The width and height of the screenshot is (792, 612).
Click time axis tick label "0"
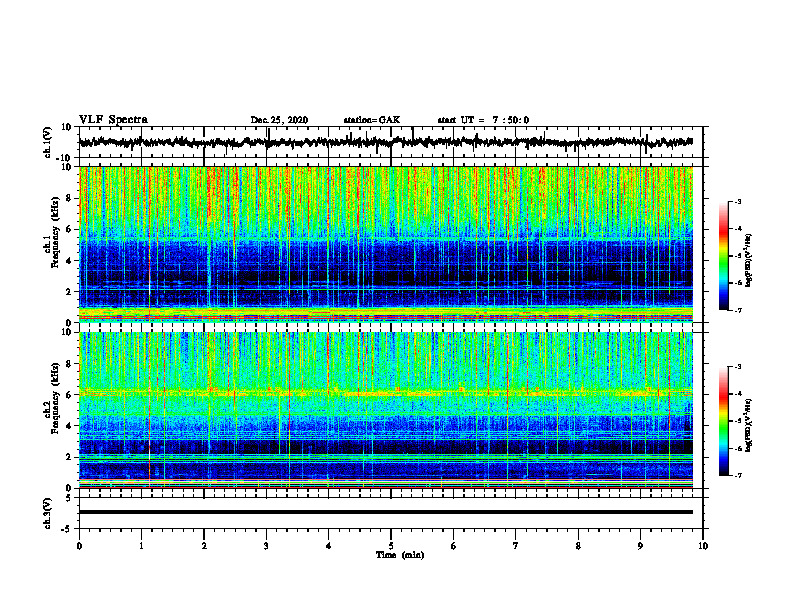(79, 546)
